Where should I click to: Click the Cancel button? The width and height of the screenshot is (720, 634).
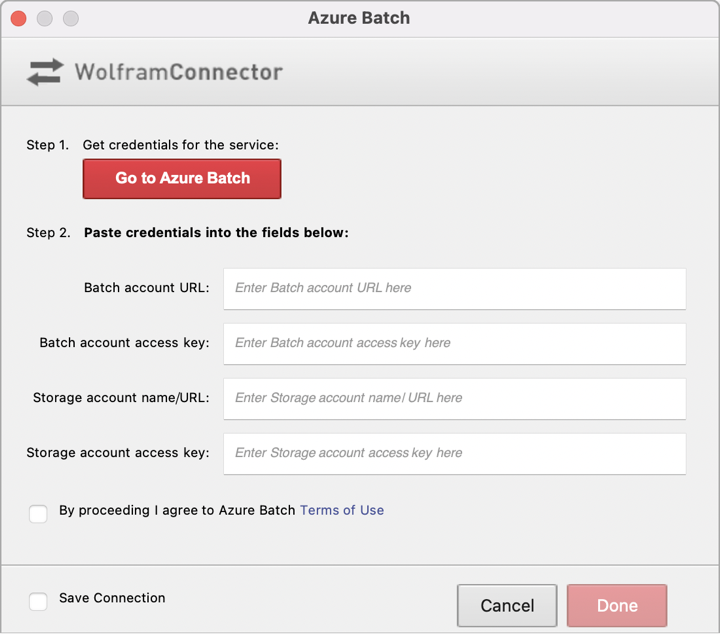coord(507,605)
